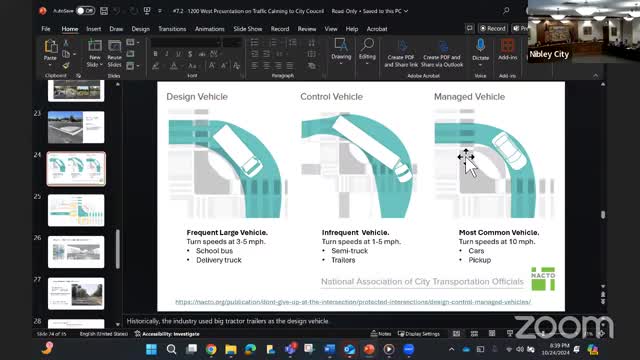Select slide 27 thumbnail
The width and height of the screenshot is (640, 360).
(x=76, y=293)
